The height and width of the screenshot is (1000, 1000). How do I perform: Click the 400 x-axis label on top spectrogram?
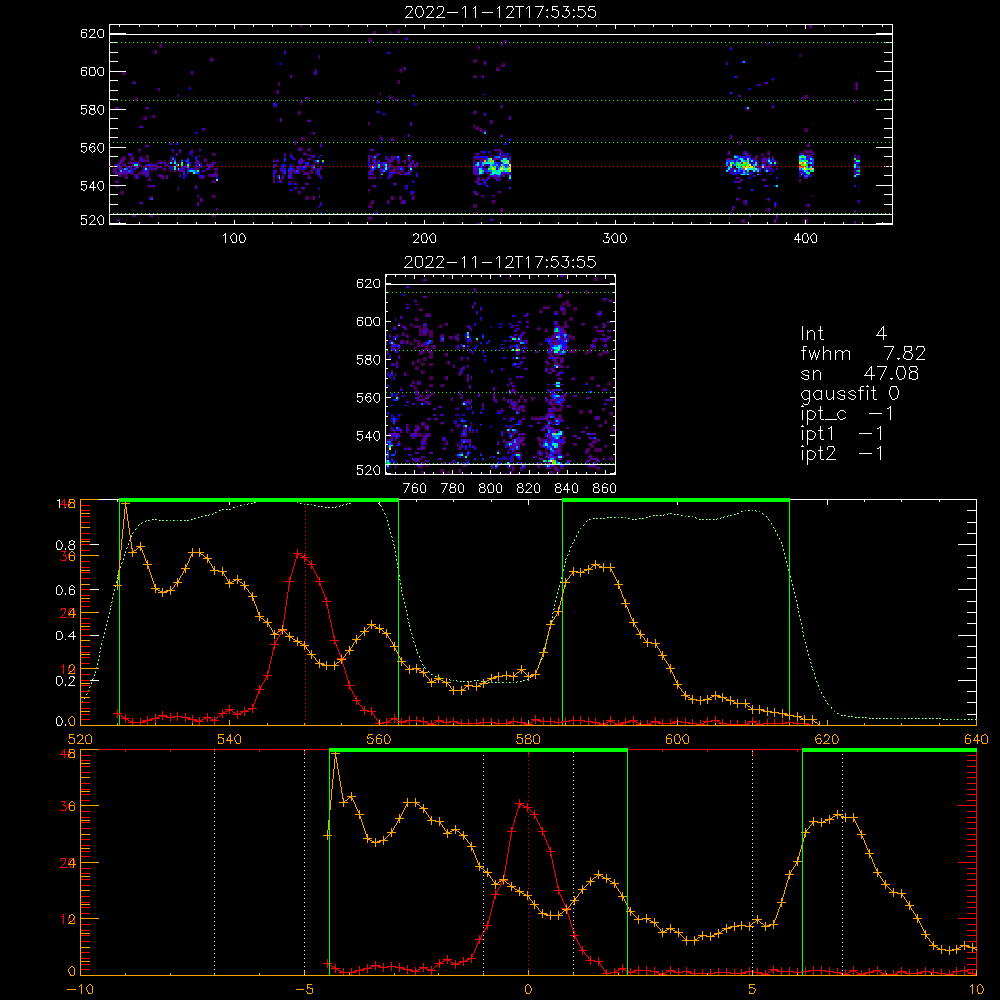(x=805, y=239)
